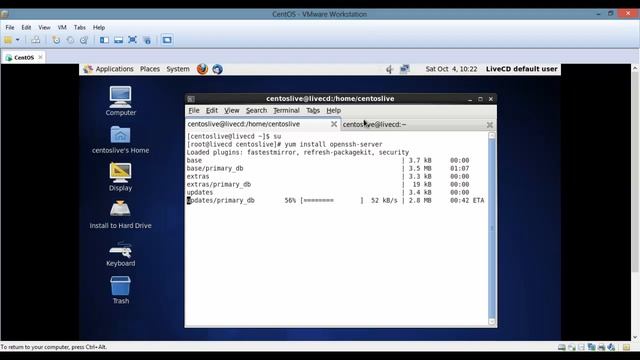Click the network connection panel icon
Viewport: 640px width, 360px height.
pyautogui.click(x=404, y=69)
